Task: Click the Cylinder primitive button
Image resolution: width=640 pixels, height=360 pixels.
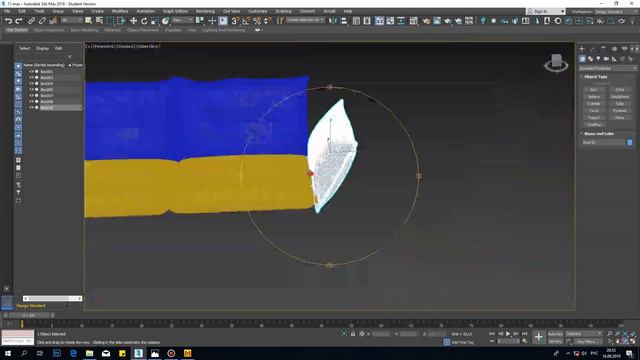Action: (x=594, y=104)
